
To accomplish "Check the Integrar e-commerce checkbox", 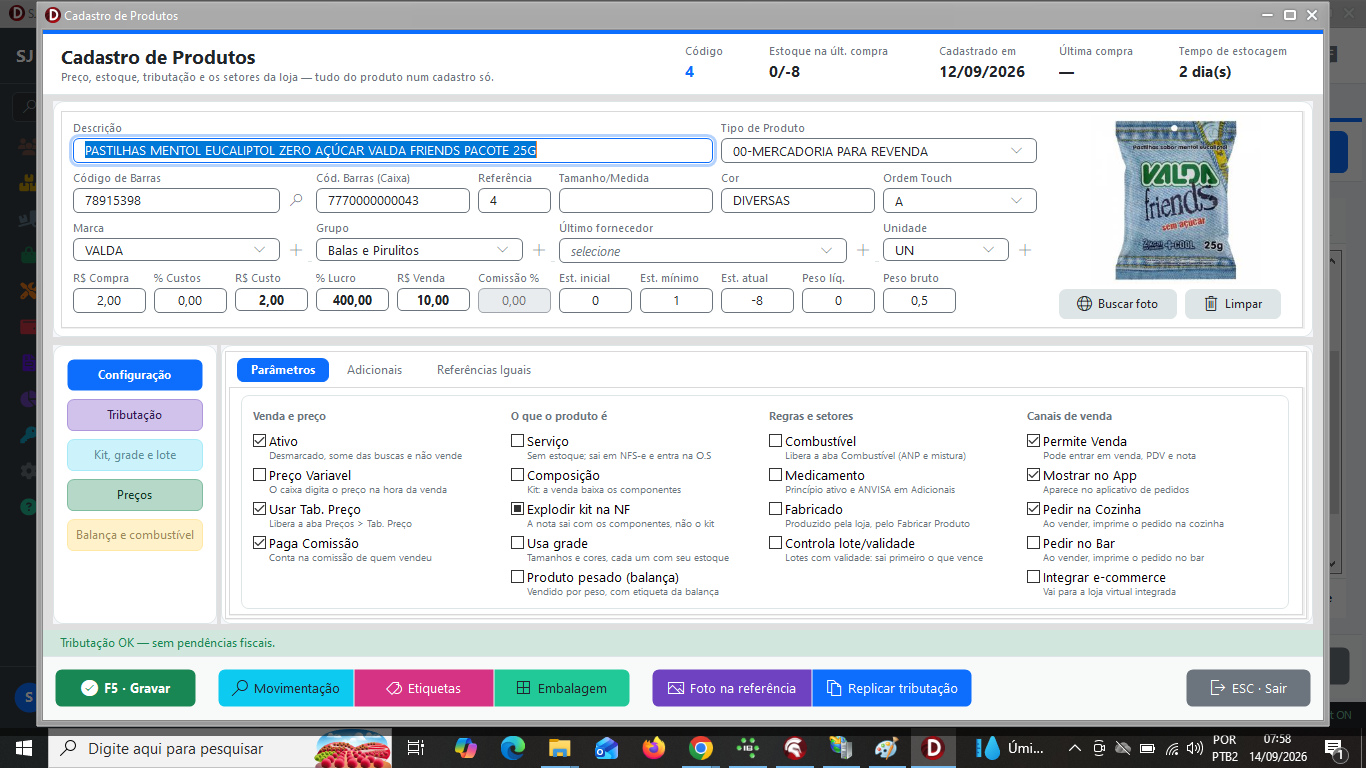I will (x=1034, y=577).
